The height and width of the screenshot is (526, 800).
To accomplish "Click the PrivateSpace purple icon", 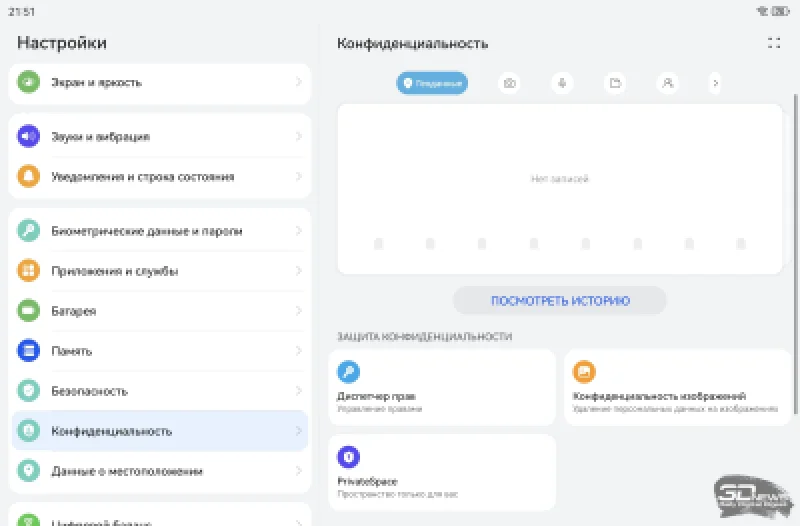I will coord(349,456).
